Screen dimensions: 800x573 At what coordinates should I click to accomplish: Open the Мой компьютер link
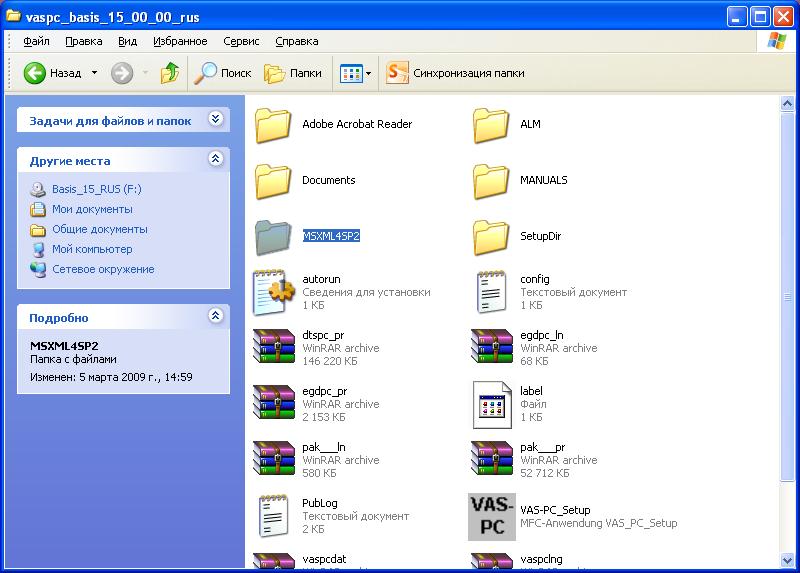92,249
